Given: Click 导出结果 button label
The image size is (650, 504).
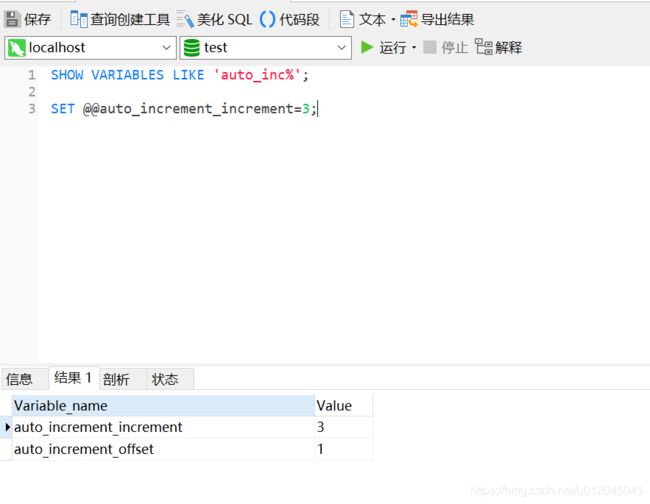Looking at the screenshot, I should pos(447,19).
